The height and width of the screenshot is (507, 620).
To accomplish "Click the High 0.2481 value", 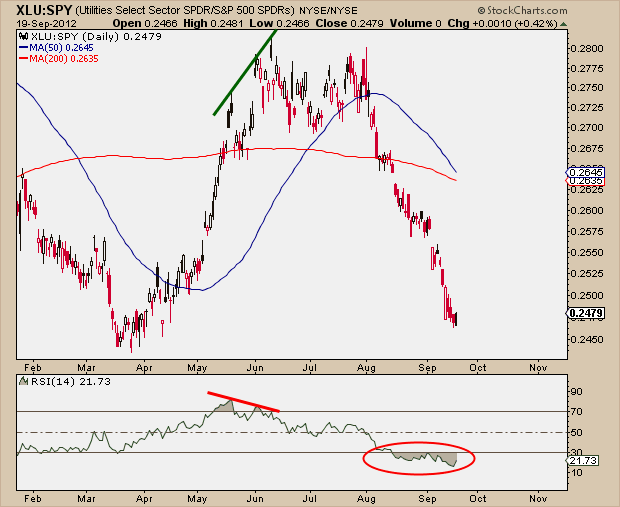I will tap(214, 23).
